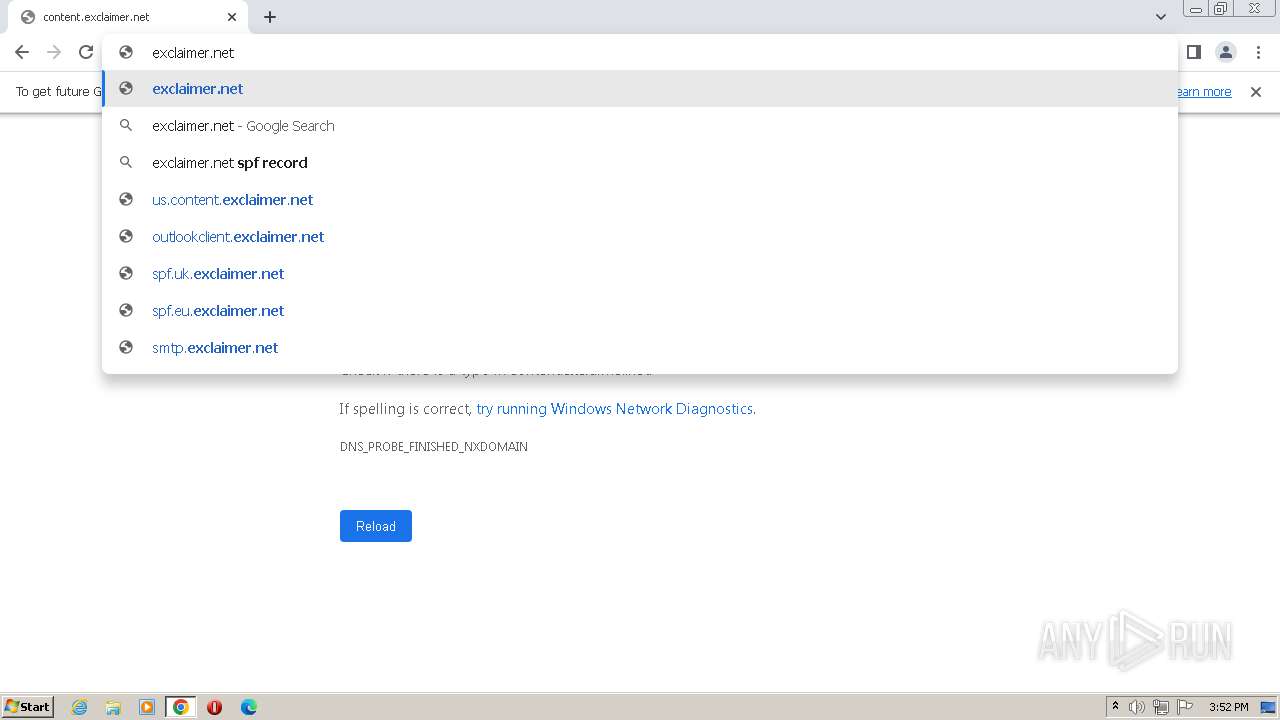Click the 3:52 PM clock
Viewport: 1280px width, 720px height.
tap(1228, 707)
